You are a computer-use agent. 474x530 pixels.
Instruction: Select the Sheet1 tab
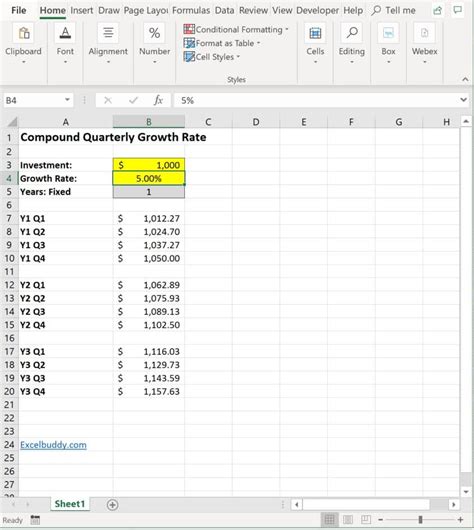pyautogui.click(x=70, y=504)
